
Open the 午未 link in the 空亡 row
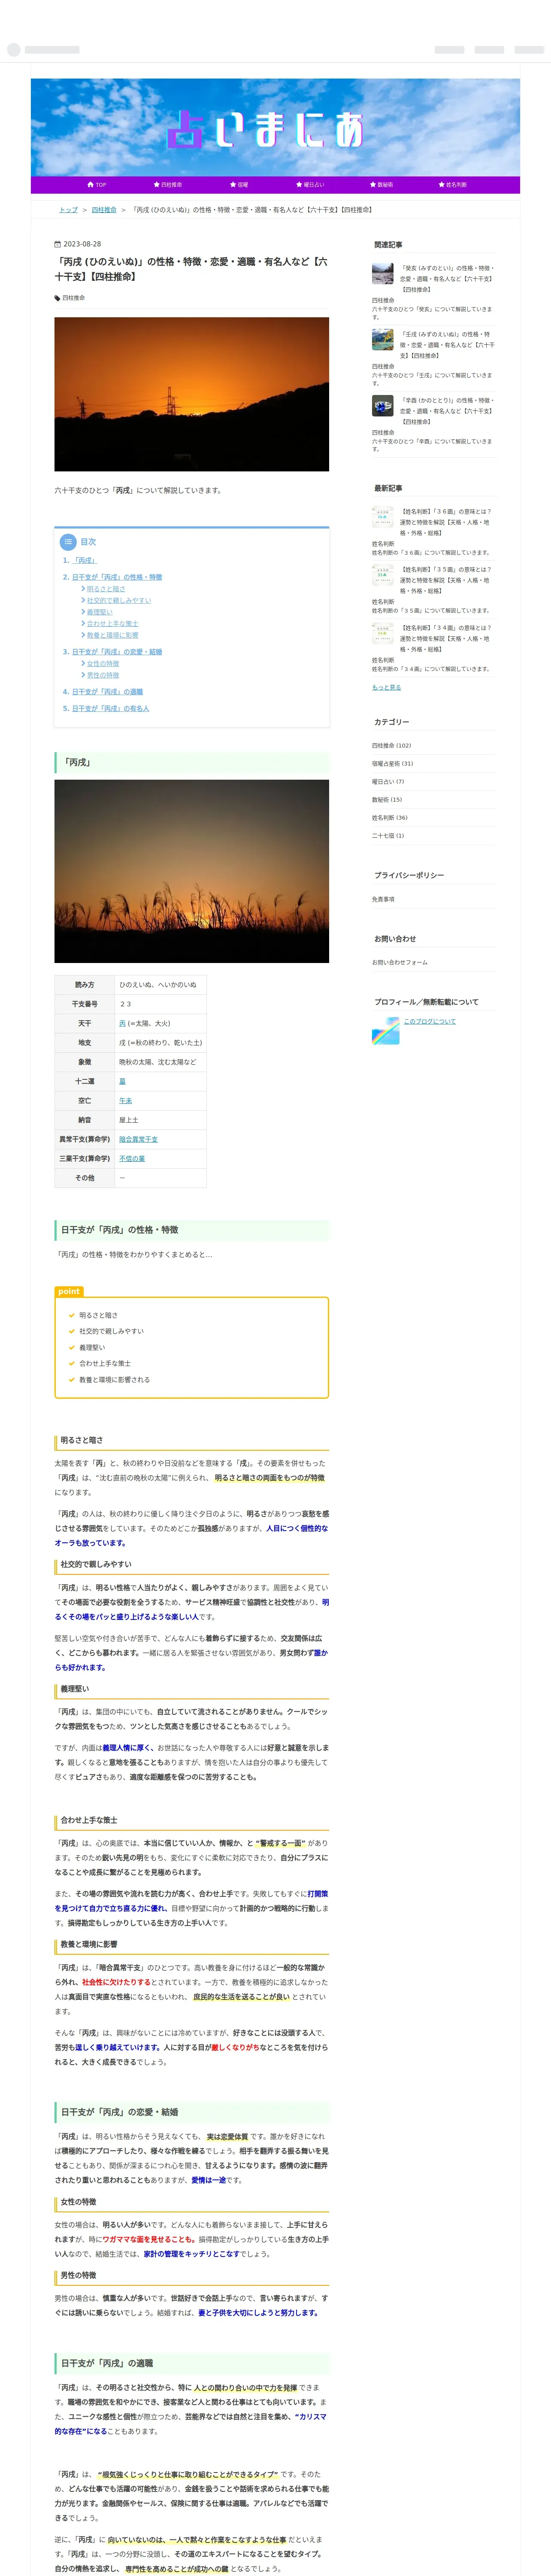coord(126,1101)
